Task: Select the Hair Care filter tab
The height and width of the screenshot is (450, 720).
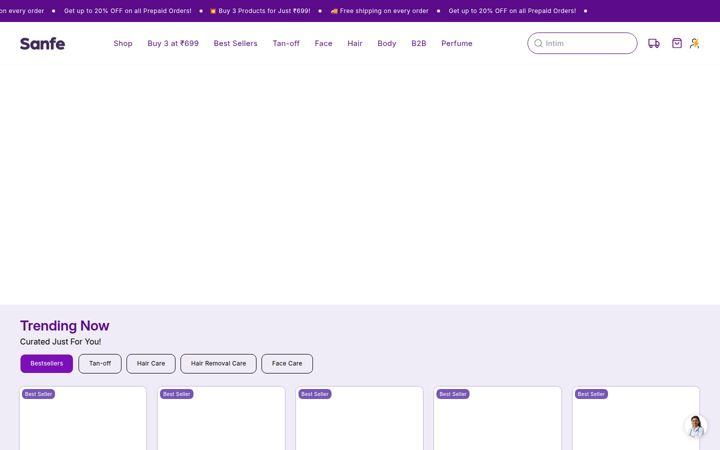Action: [151, 364]
